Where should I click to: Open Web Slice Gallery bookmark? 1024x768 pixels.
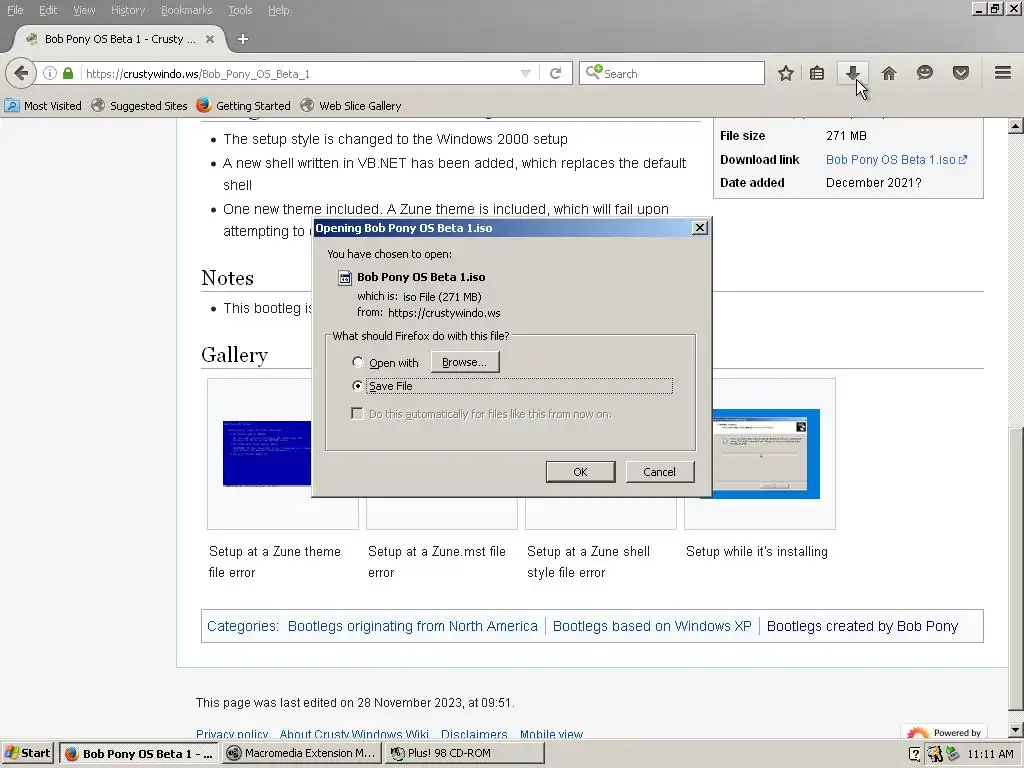[351, 106]
